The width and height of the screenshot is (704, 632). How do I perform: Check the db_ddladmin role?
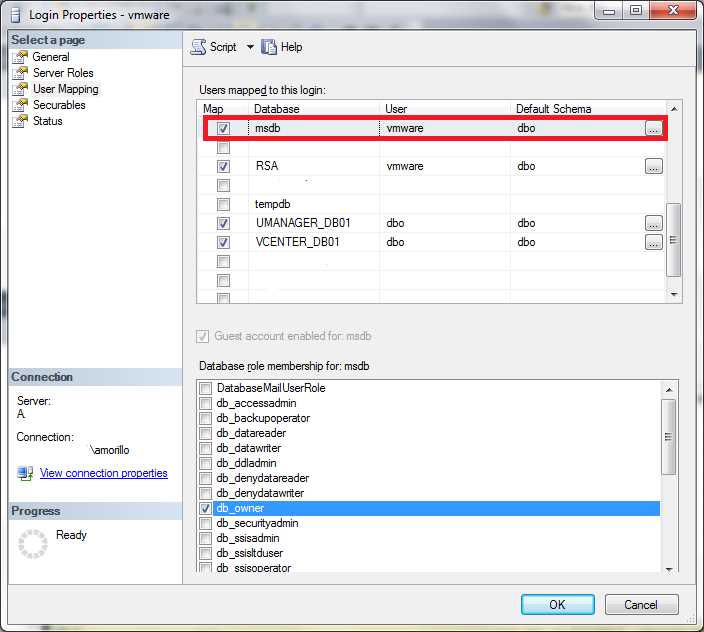coord(206,463)
